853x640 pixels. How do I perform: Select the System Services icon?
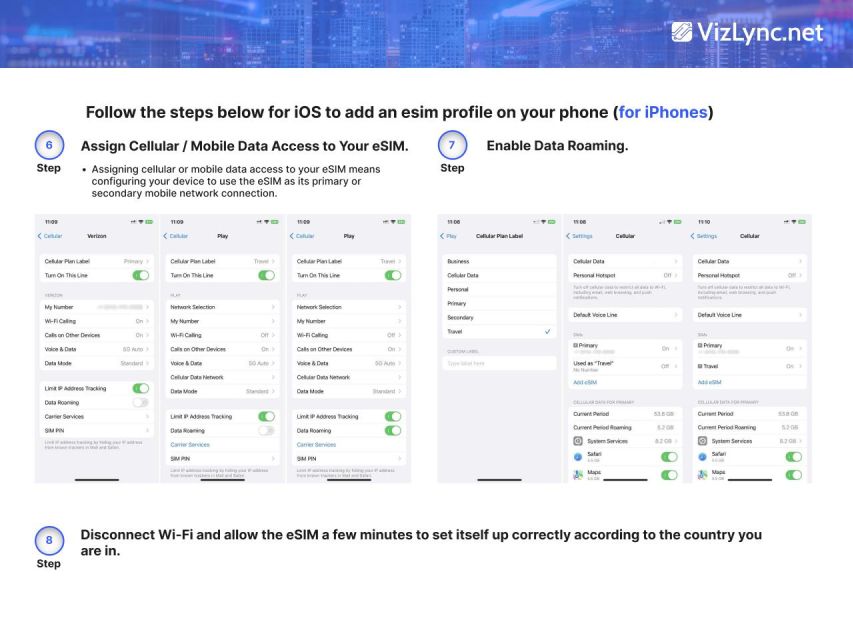576,441
